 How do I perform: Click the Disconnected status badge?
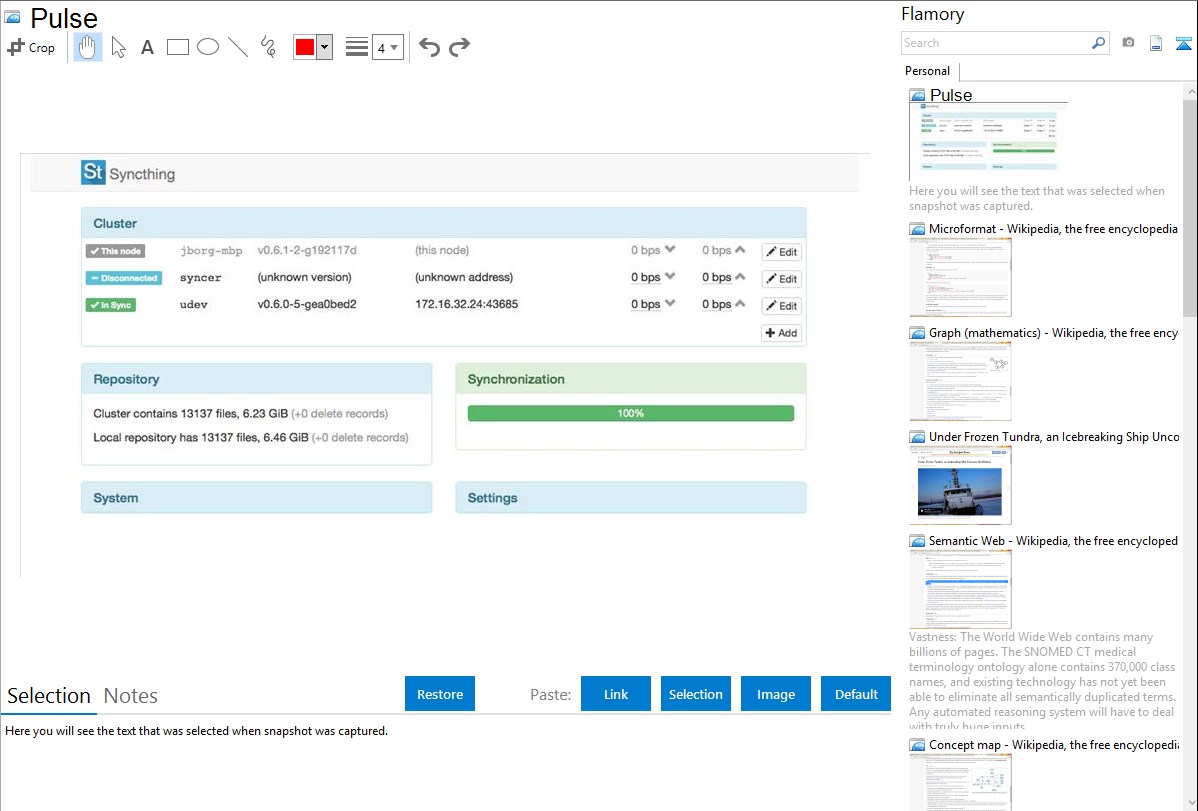click(x=124, y=277)
